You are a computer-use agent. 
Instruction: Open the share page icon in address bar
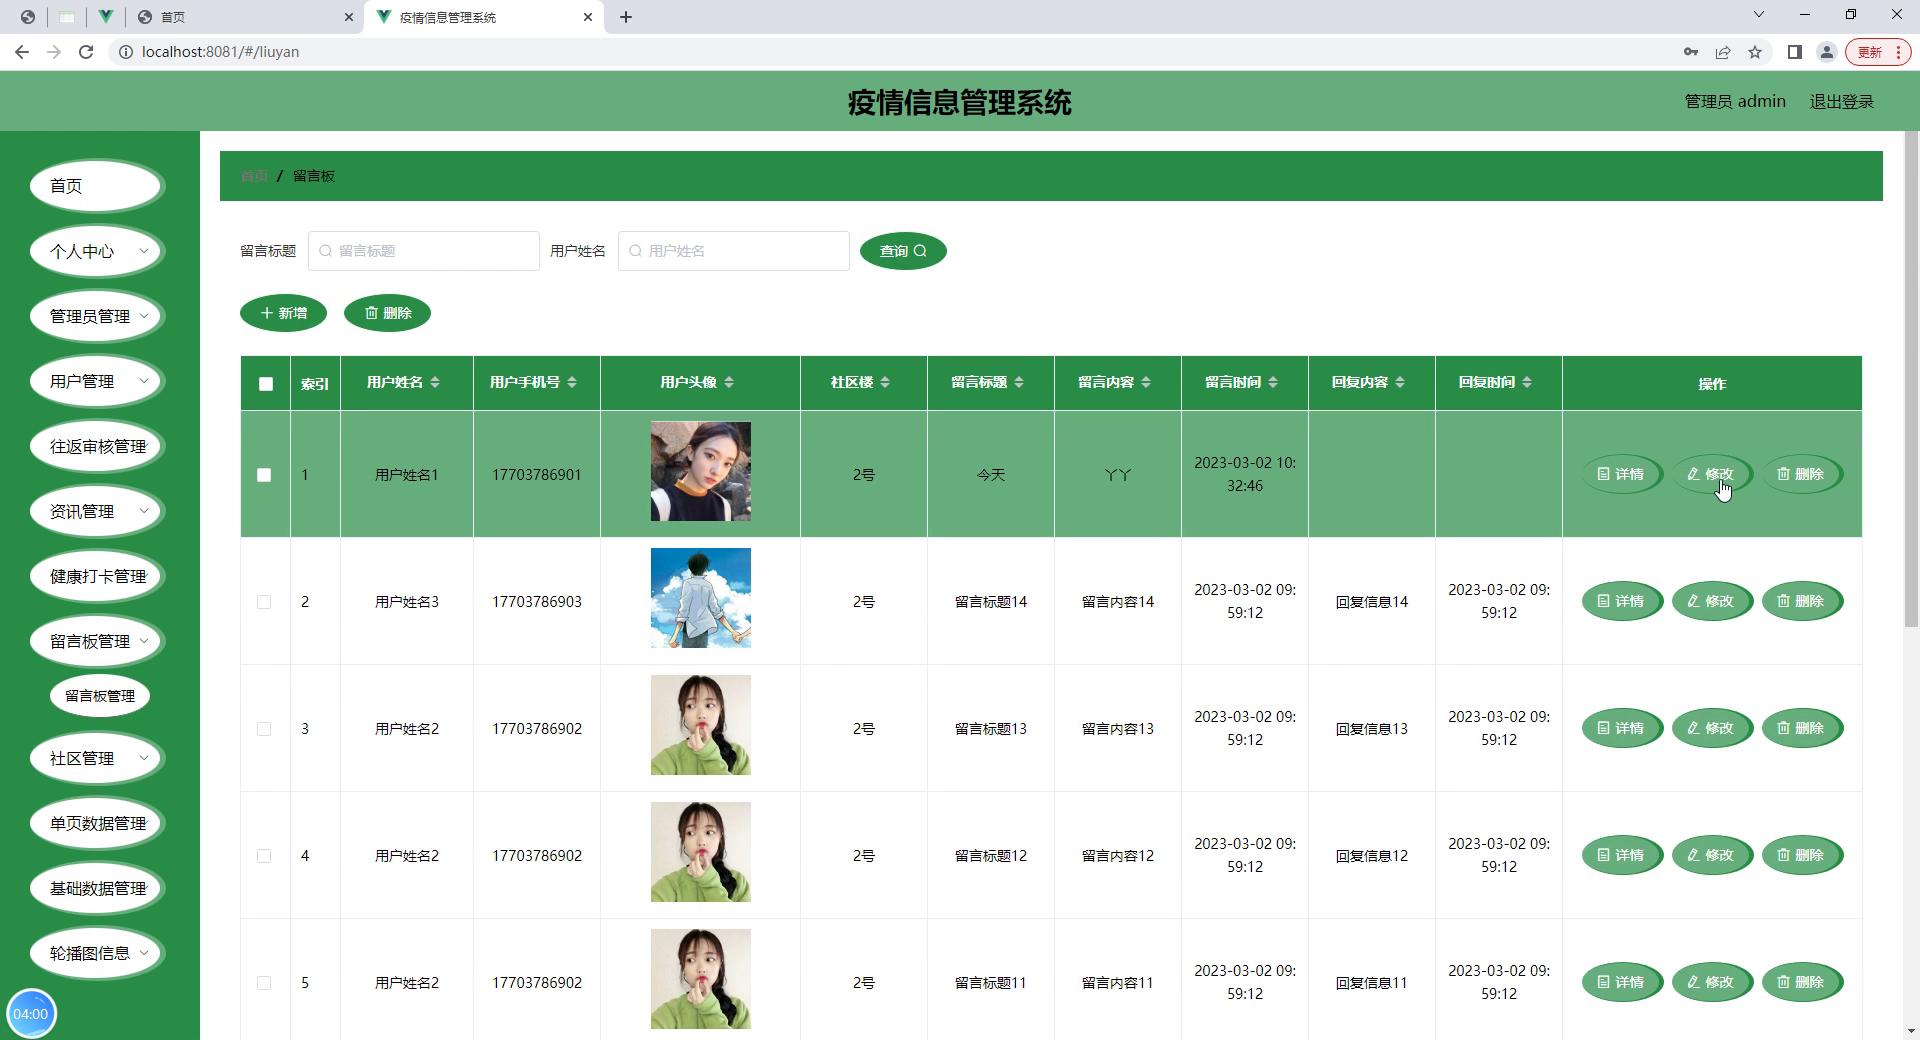(1723, 52)
